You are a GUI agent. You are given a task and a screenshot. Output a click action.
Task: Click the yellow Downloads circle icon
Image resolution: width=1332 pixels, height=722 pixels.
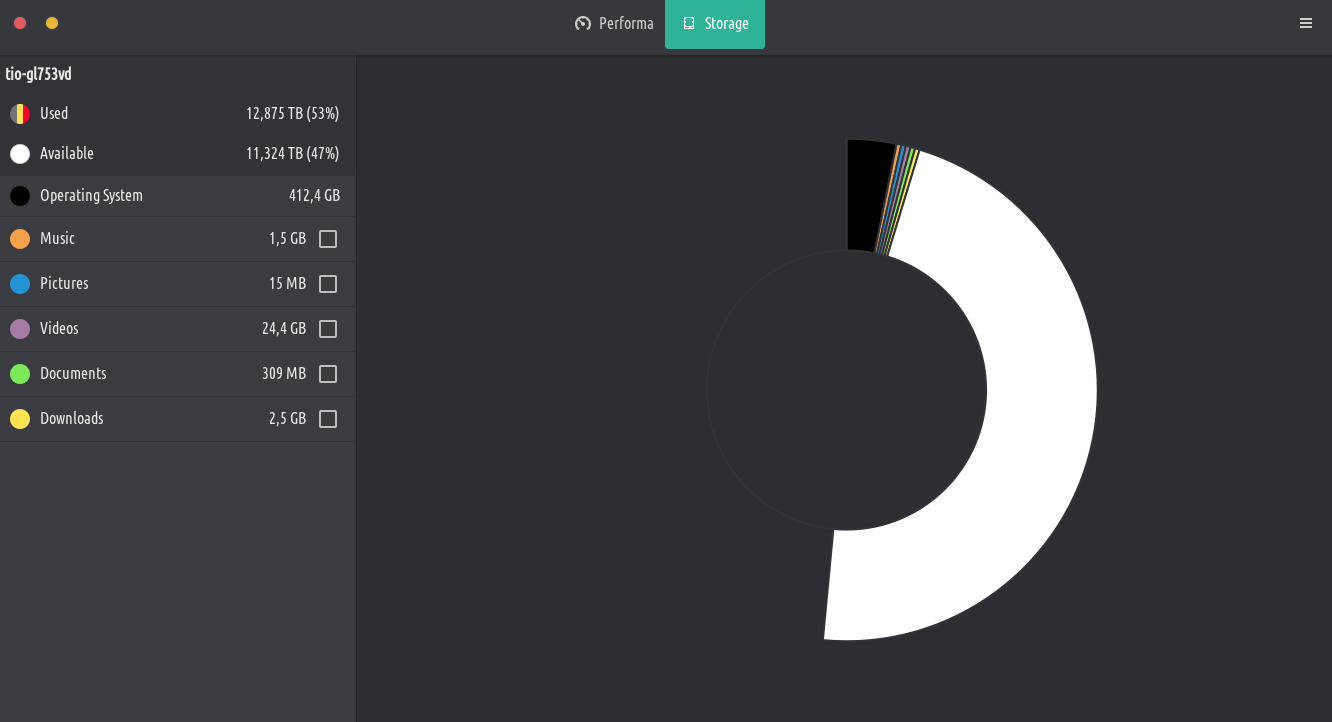[20, 419]
